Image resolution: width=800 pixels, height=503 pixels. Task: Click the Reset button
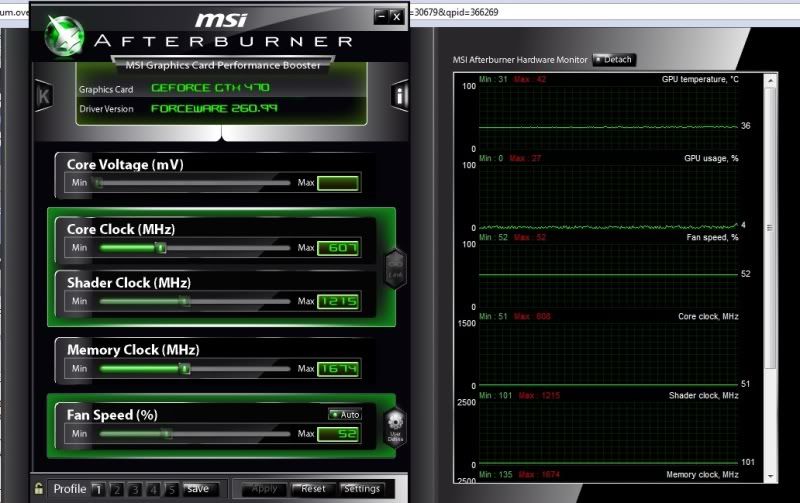313,489
